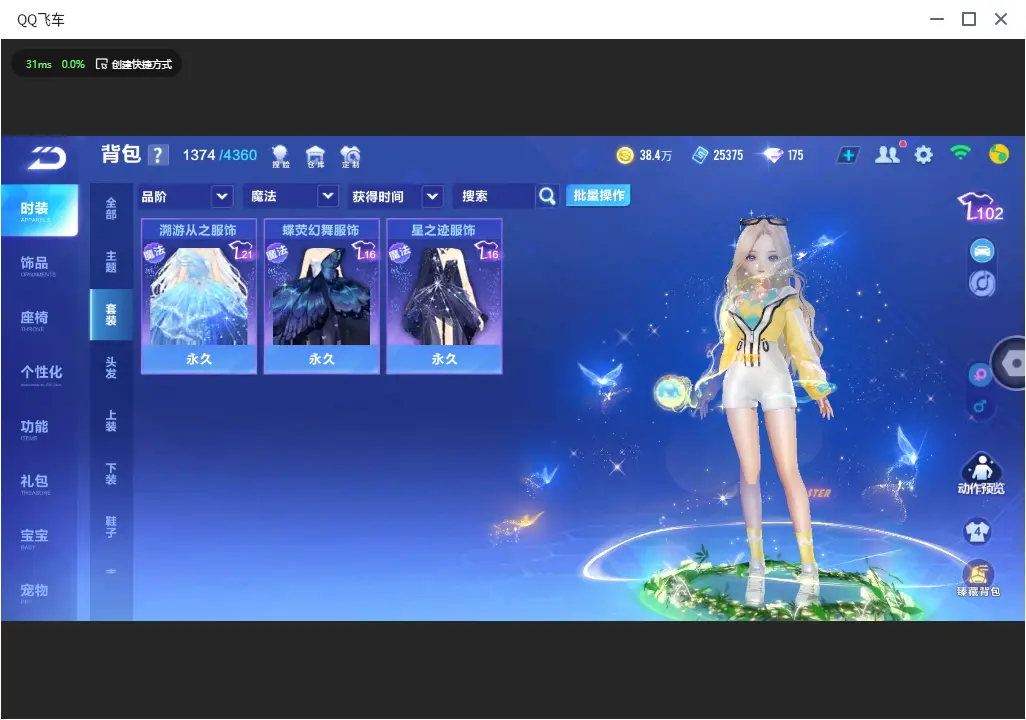This screenshot has width=1026, height=720.
Task: Open the 仓库 warehouse icon
Action: point(315,156)
